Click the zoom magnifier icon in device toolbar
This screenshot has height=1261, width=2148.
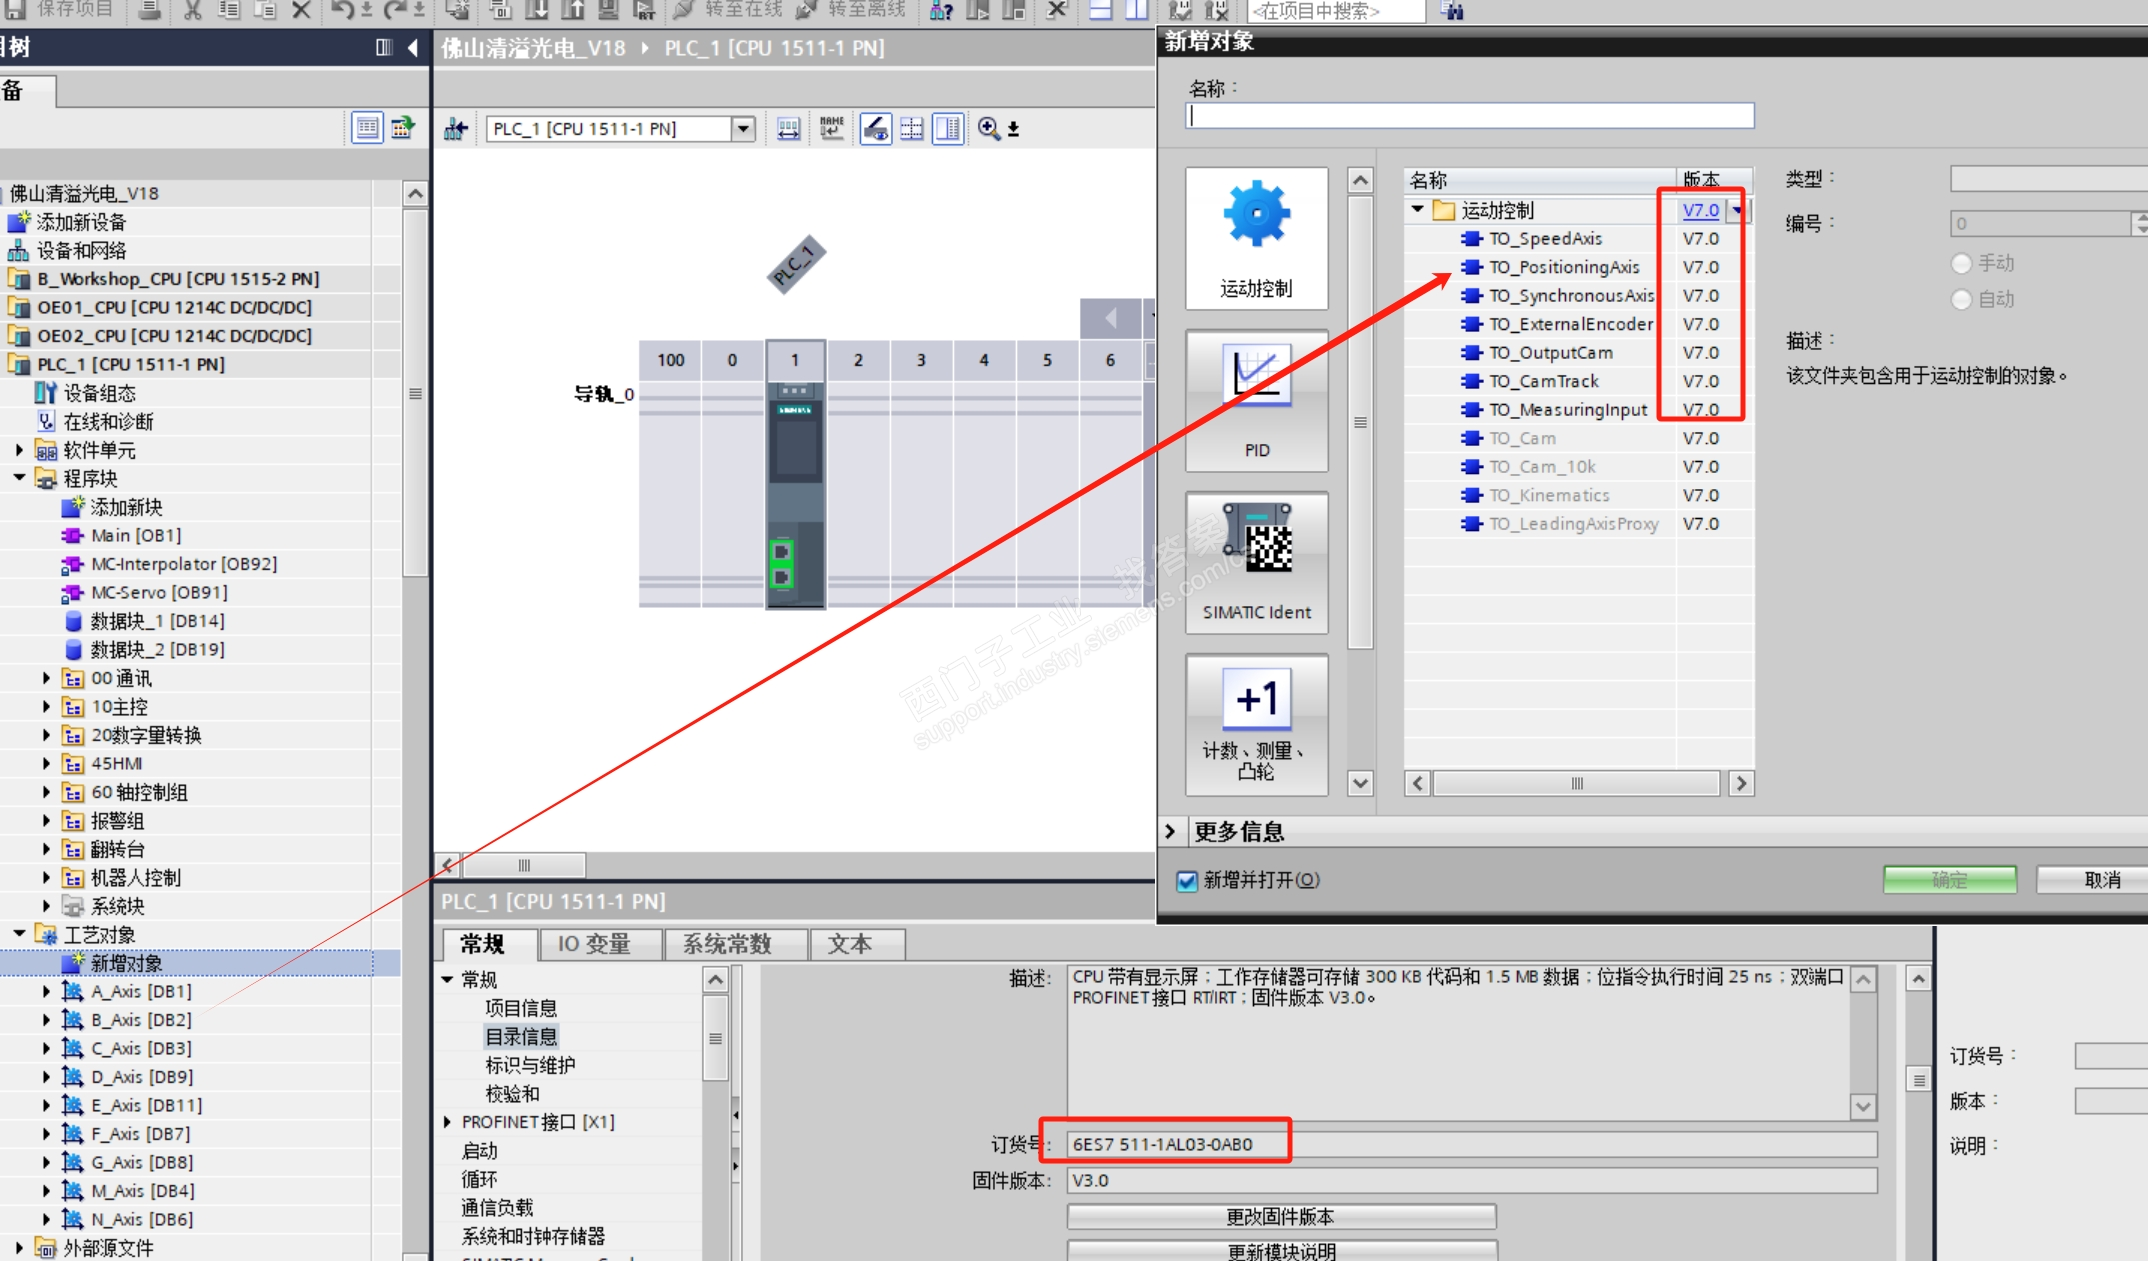(988, 128)
